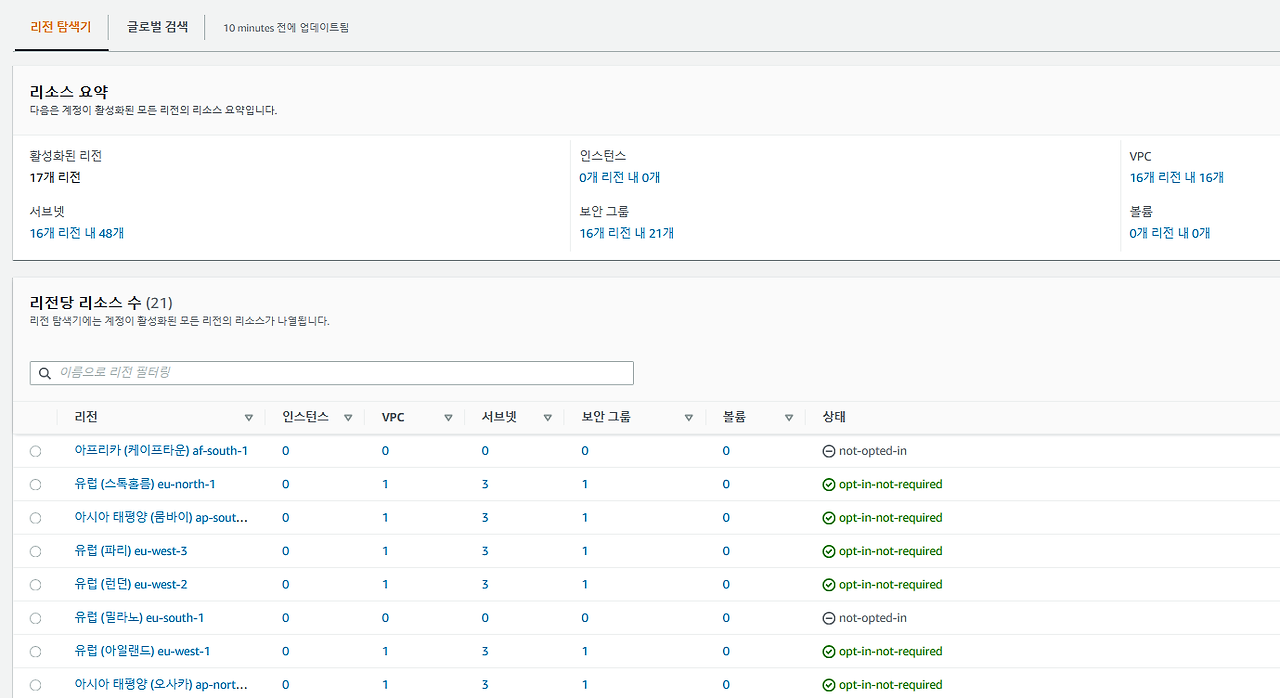This screenshot has width=1280, height=698.
Task: Click the not-opted-in status icon for eu-south-1
Action: click(828, 617)
